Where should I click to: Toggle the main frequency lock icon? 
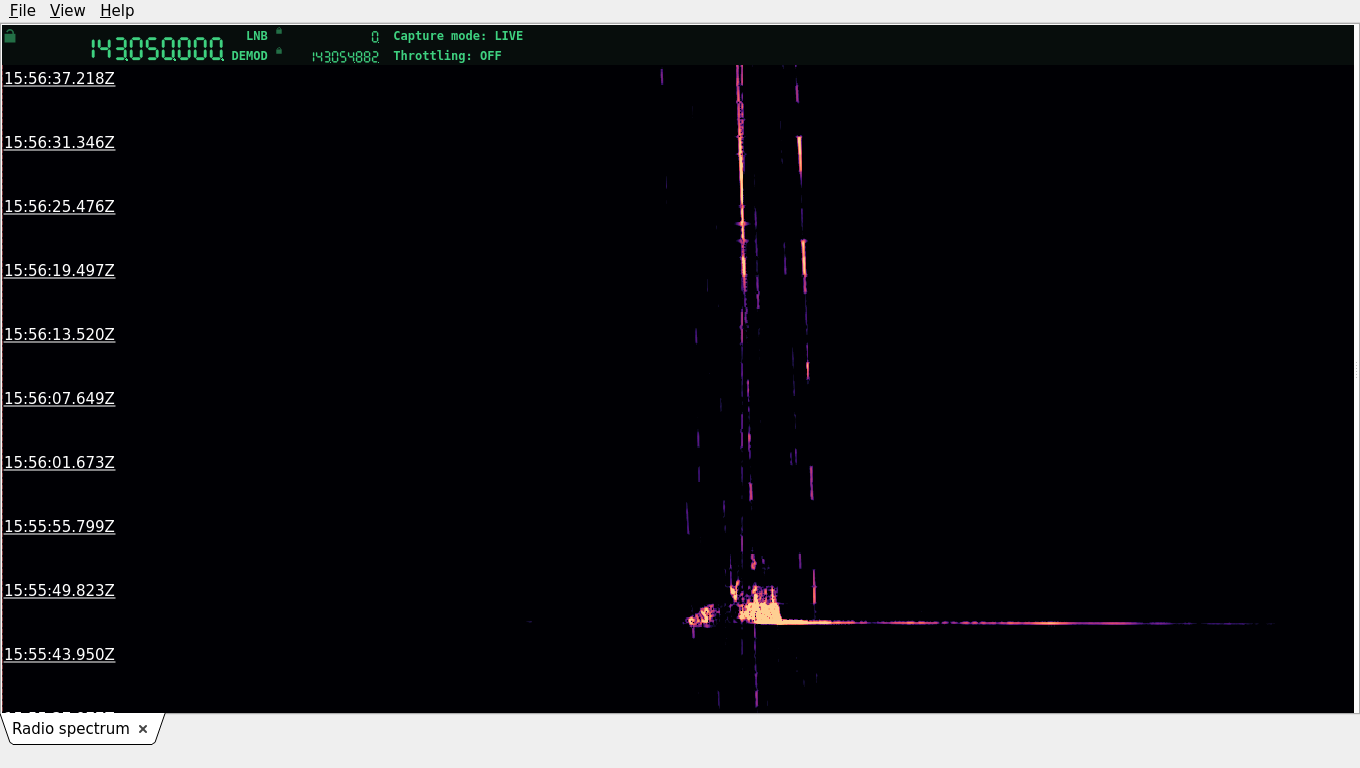click(x=10, y=36)
